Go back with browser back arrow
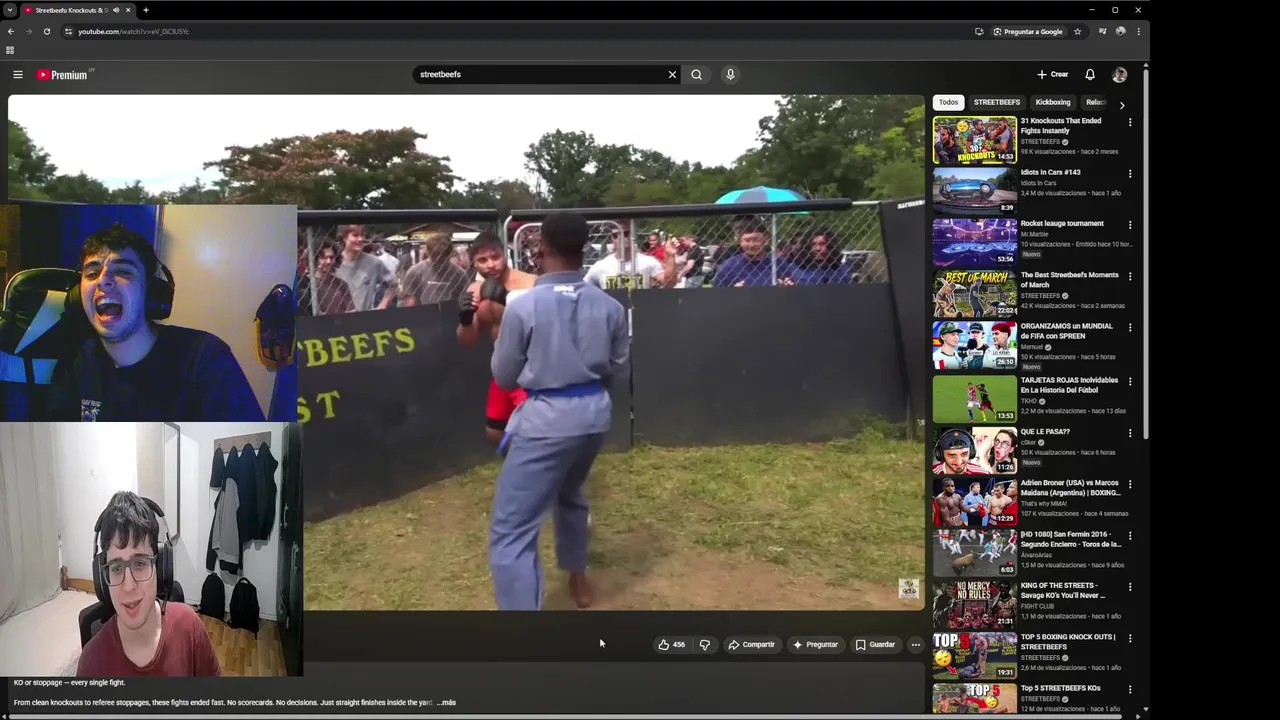Image resolution: width=1280 pixels, height=720 pixels. (11, 31)
